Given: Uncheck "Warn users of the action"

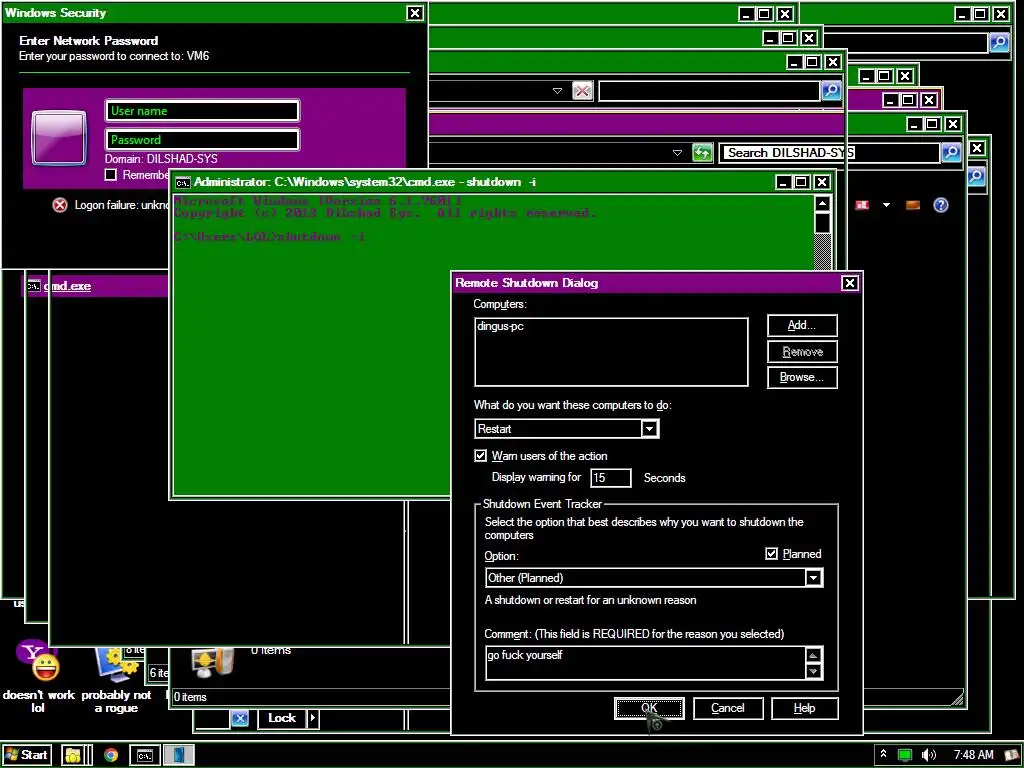Looking at the screenshot, I should tap(481, 456).
